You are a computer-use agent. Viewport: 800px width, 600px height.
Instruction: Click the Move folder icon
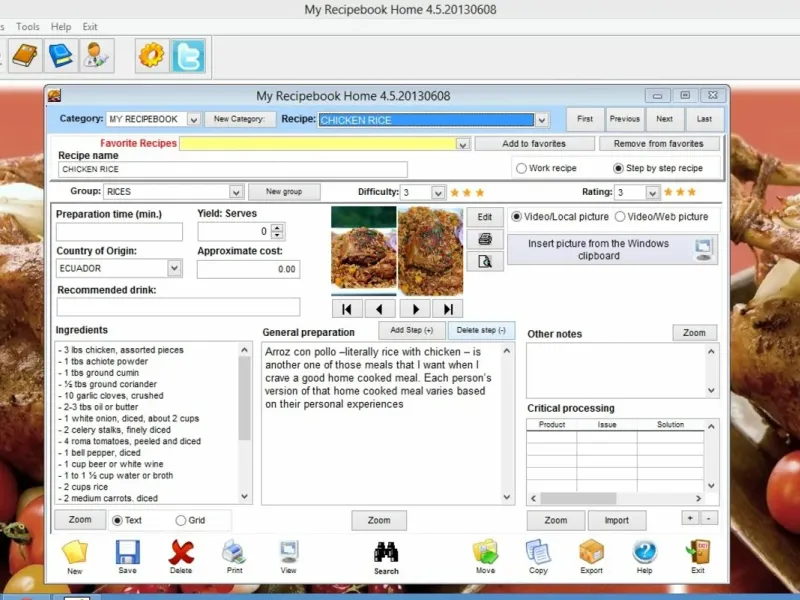[485, 557]
